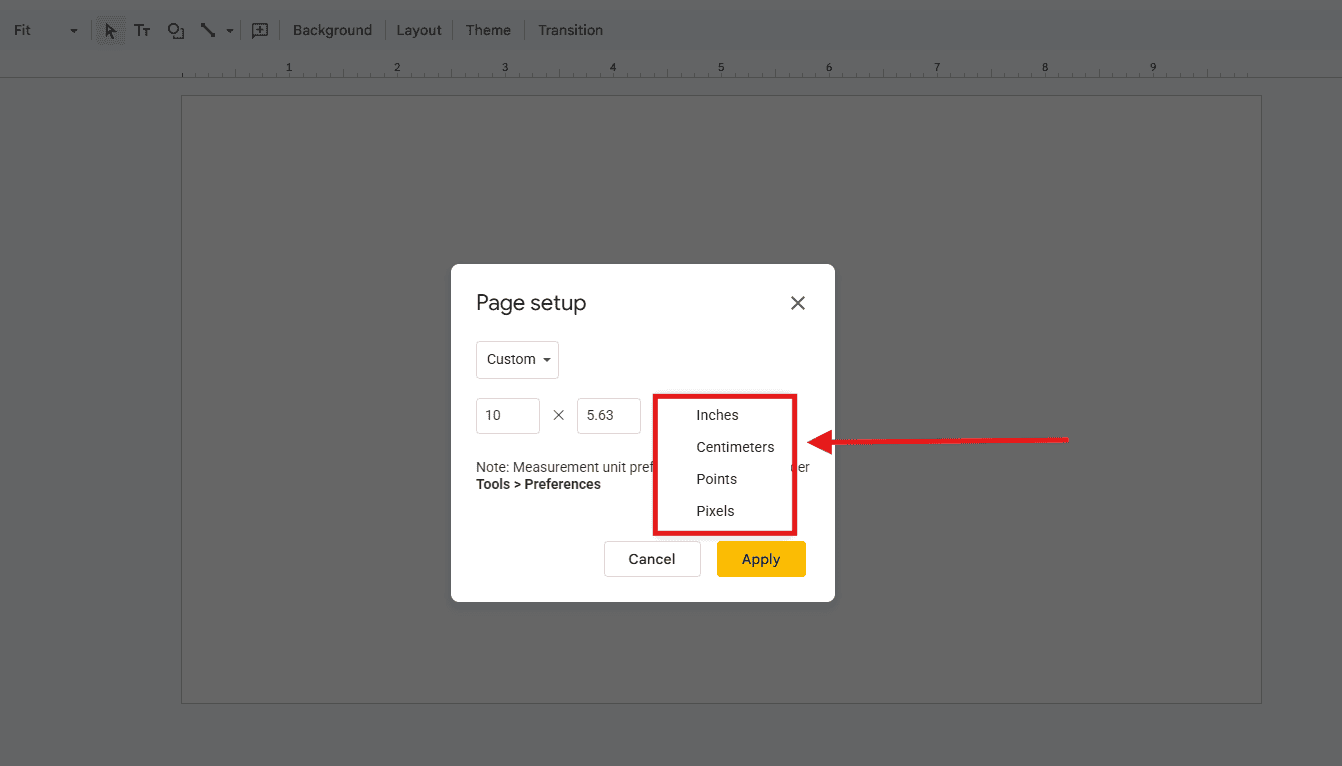Choose the Text box tool
Screen dimensions: 1342x766
pos(142,30)
